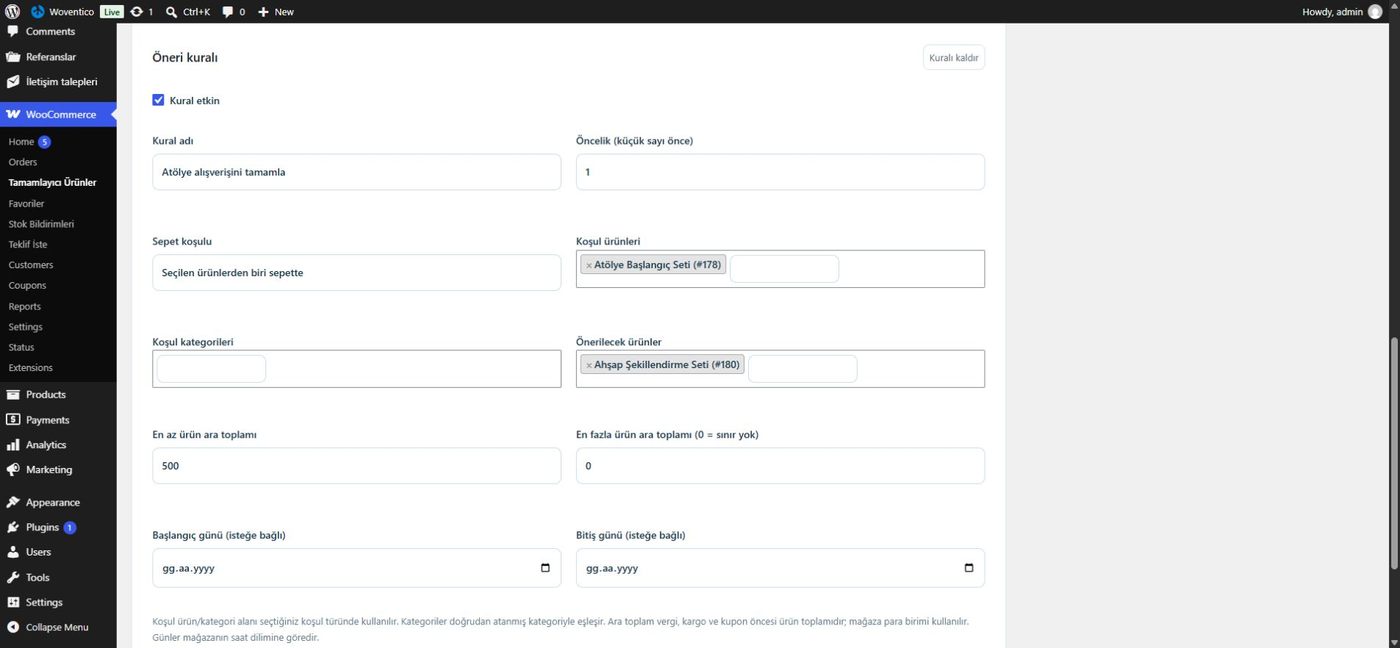Collapse the admin sidebar menu

point(58,627)
